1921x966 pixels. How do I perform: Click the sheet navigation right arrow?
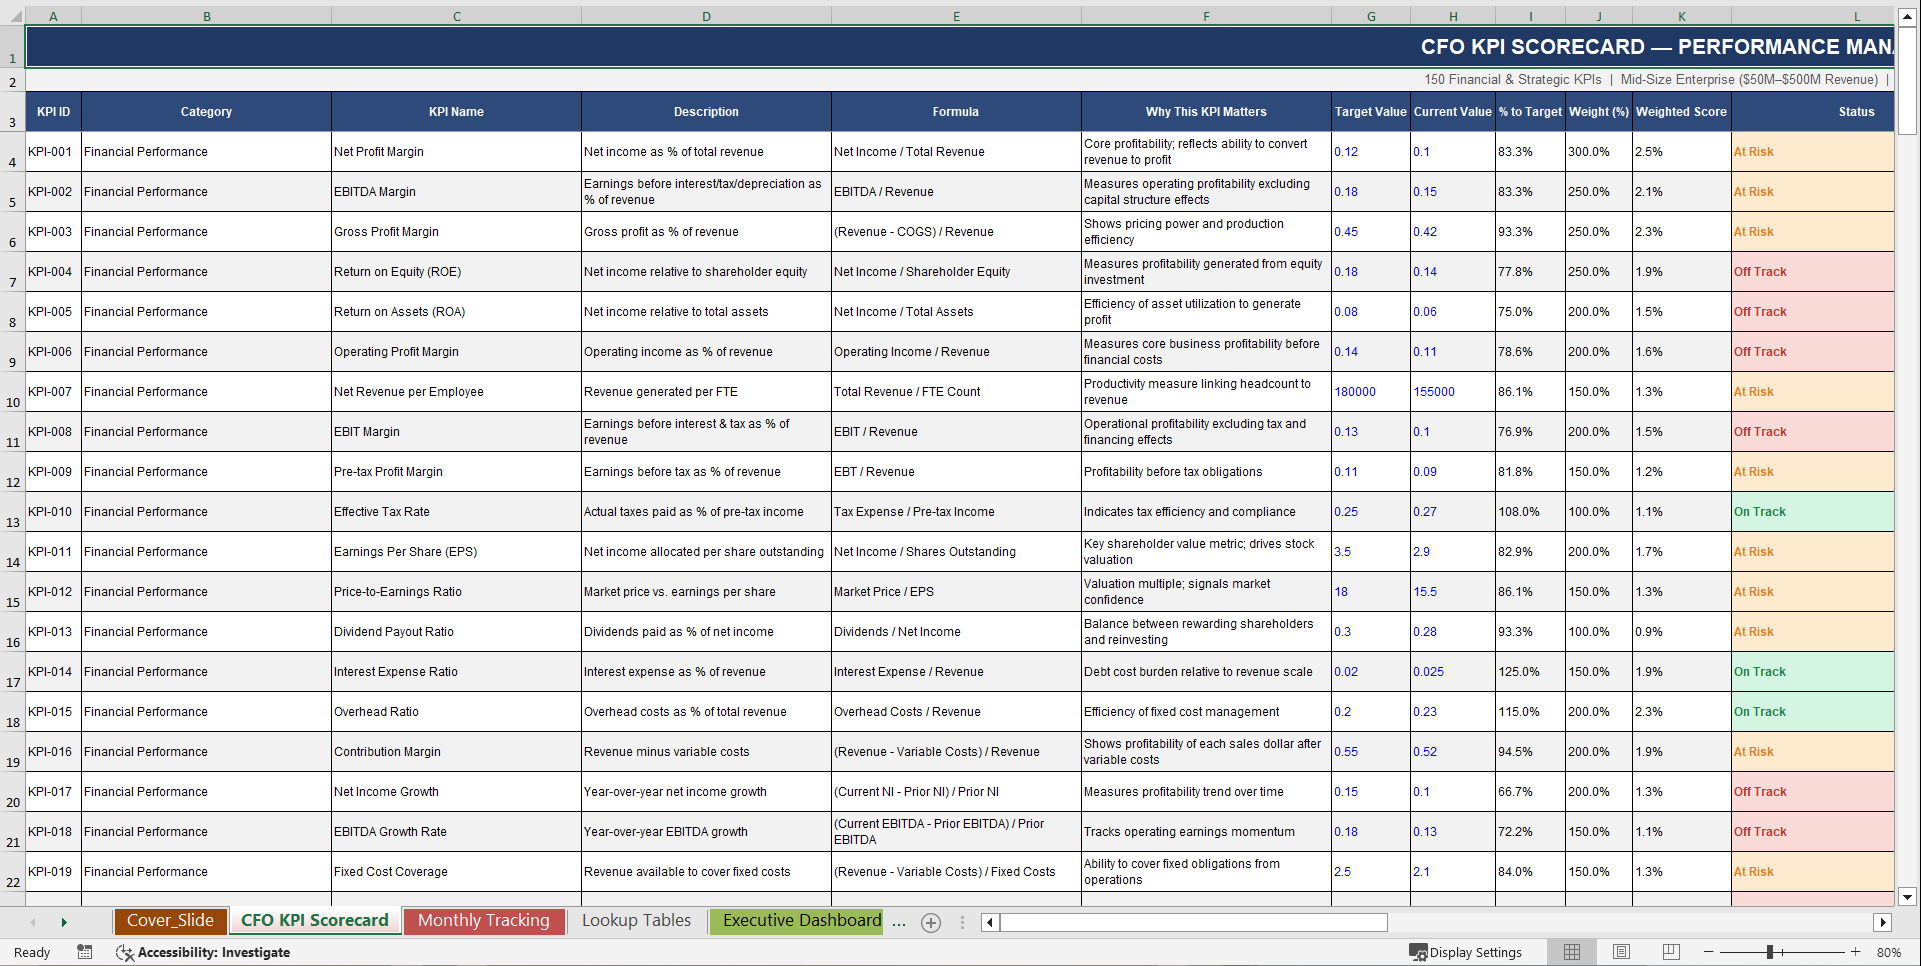pyautogui.click(x=64, y=922)
